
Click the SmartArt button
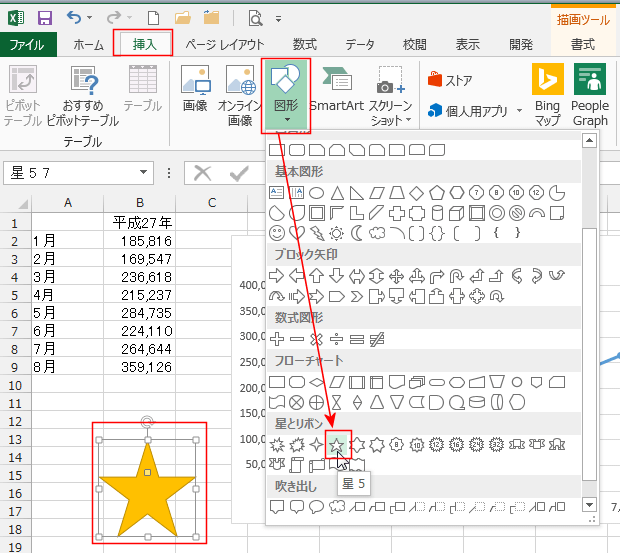tap(336, 96)
